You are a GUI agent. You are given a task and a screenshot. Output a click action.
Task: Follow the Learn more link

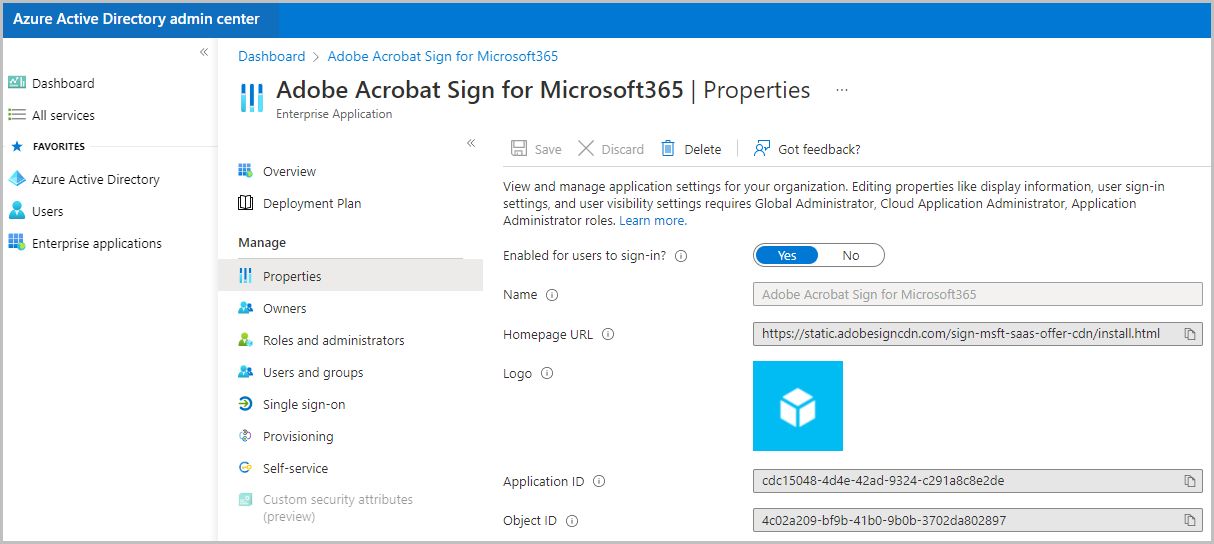click(x=652, y=220)
